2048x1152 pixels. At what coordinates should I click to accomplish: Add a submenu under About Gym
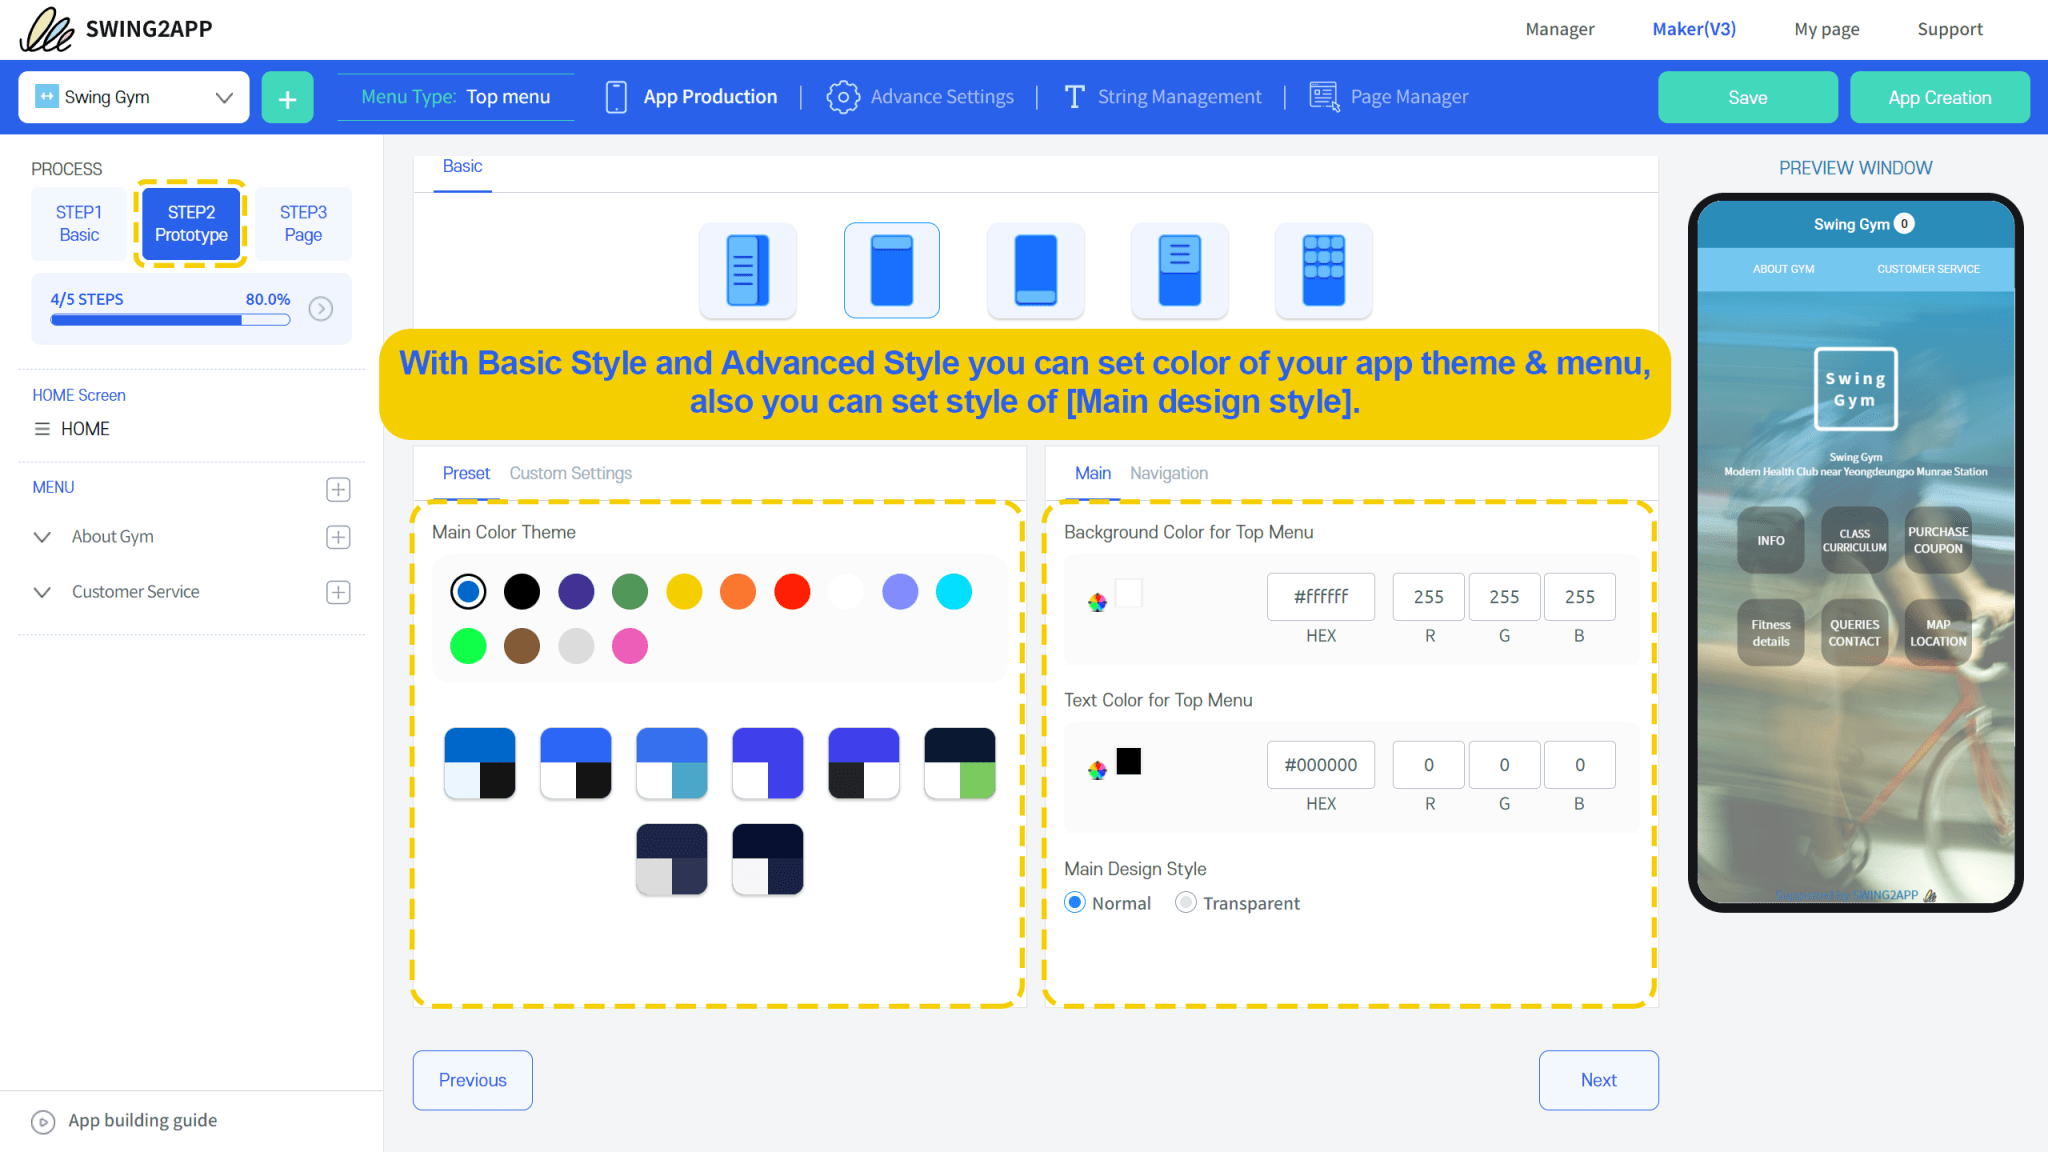click(338, 537)
